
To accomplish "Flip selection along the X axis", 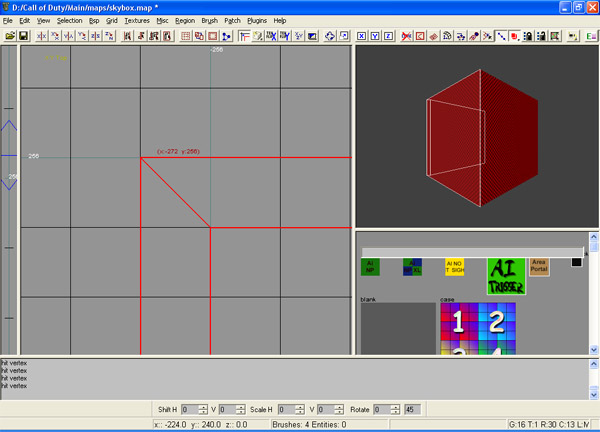I will coord(41,36).
